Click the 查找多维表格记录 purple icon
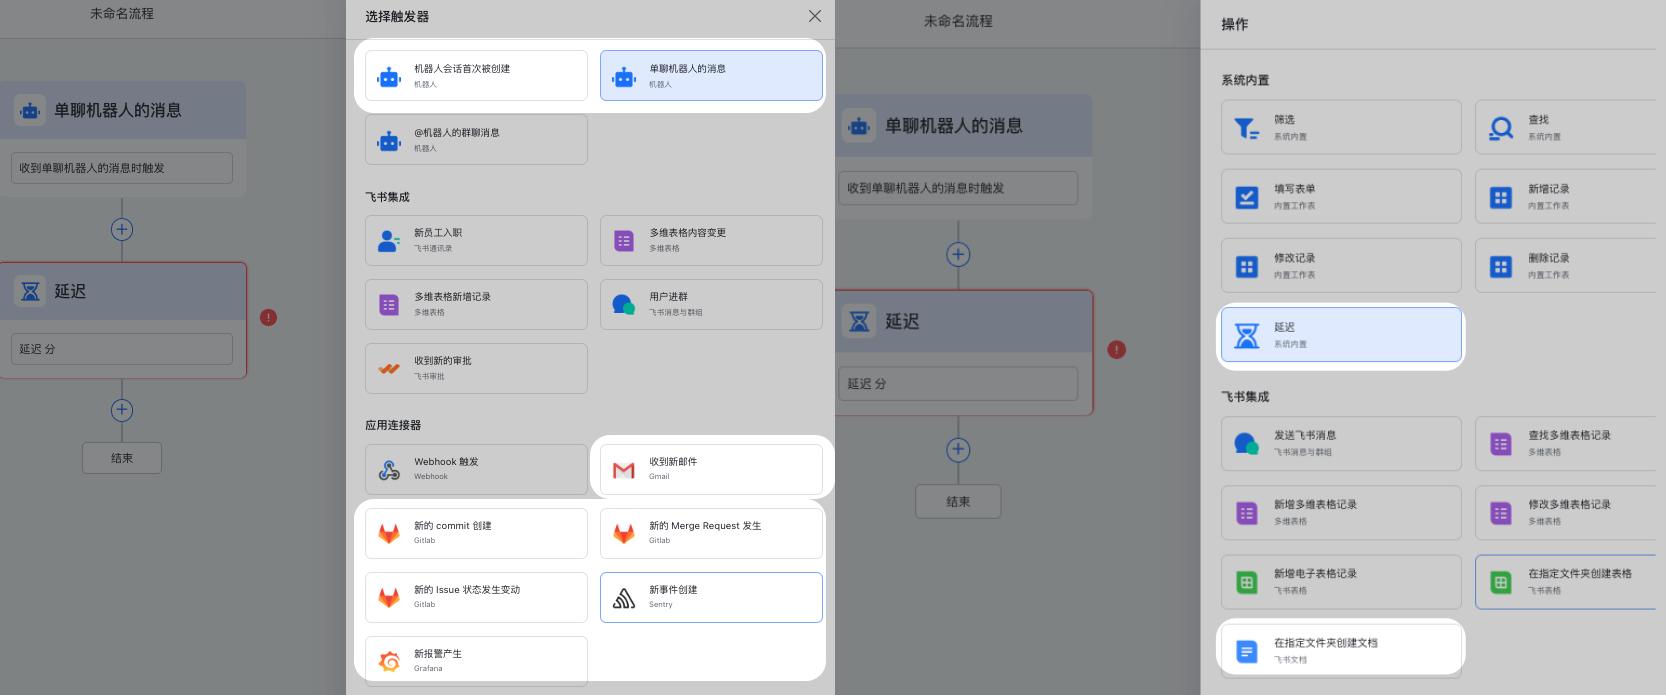This screenshot has height=695, width=1666. click(x=1501, y=443)
